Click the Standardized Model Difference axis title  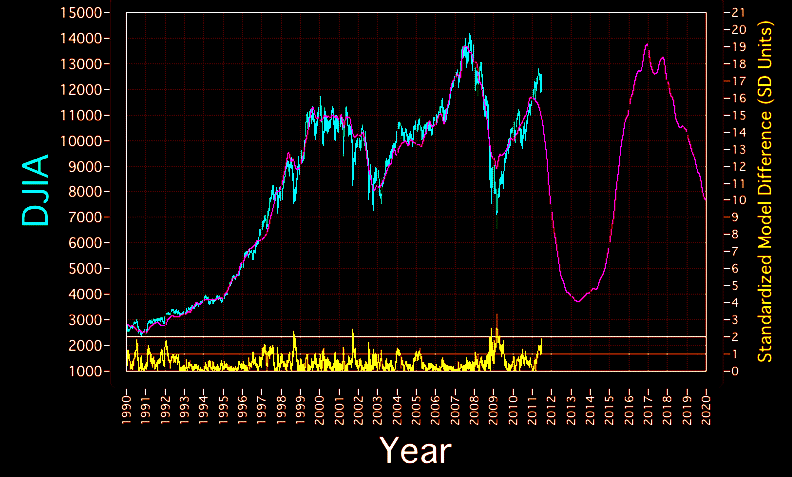(x=765, y=192)
